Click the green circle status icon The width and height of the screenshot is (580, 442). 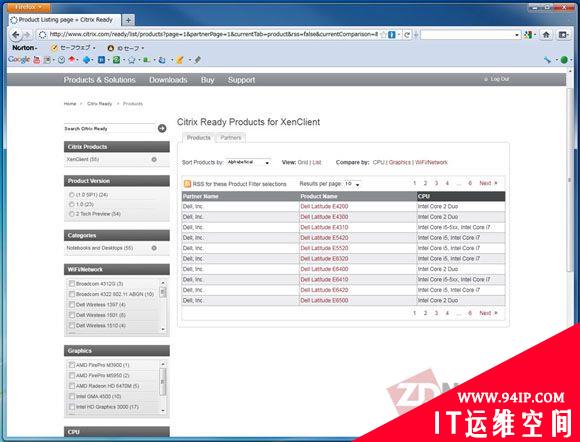pos(564,60)
